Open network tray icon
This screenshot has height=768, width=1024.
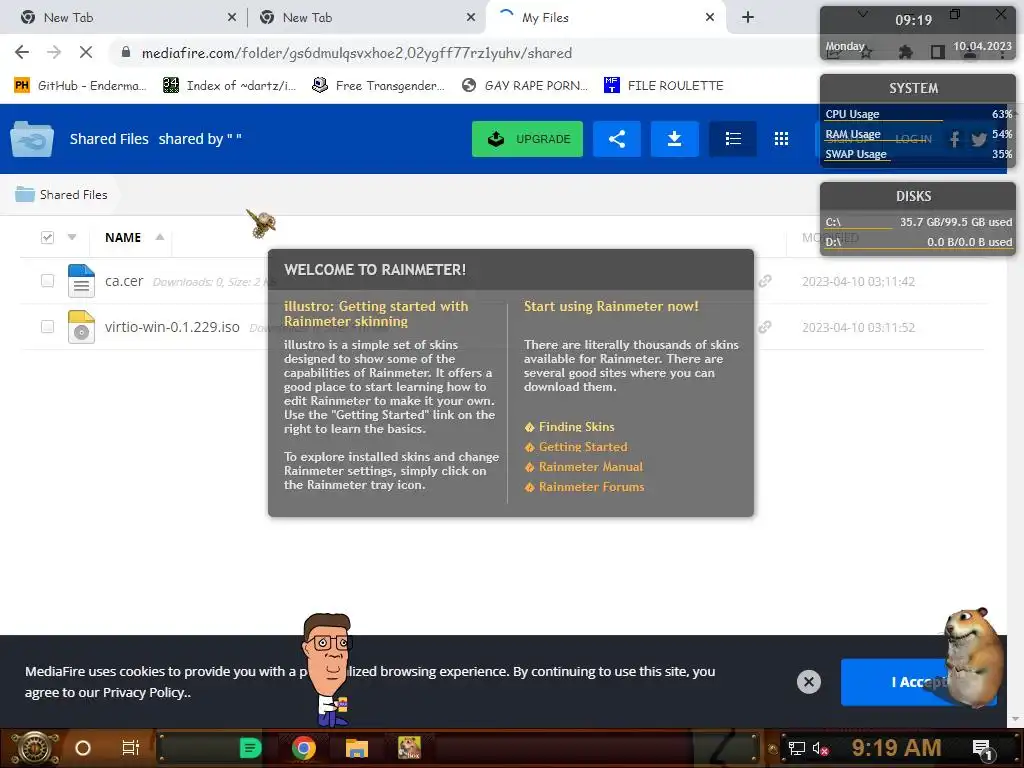click(797, 748)
